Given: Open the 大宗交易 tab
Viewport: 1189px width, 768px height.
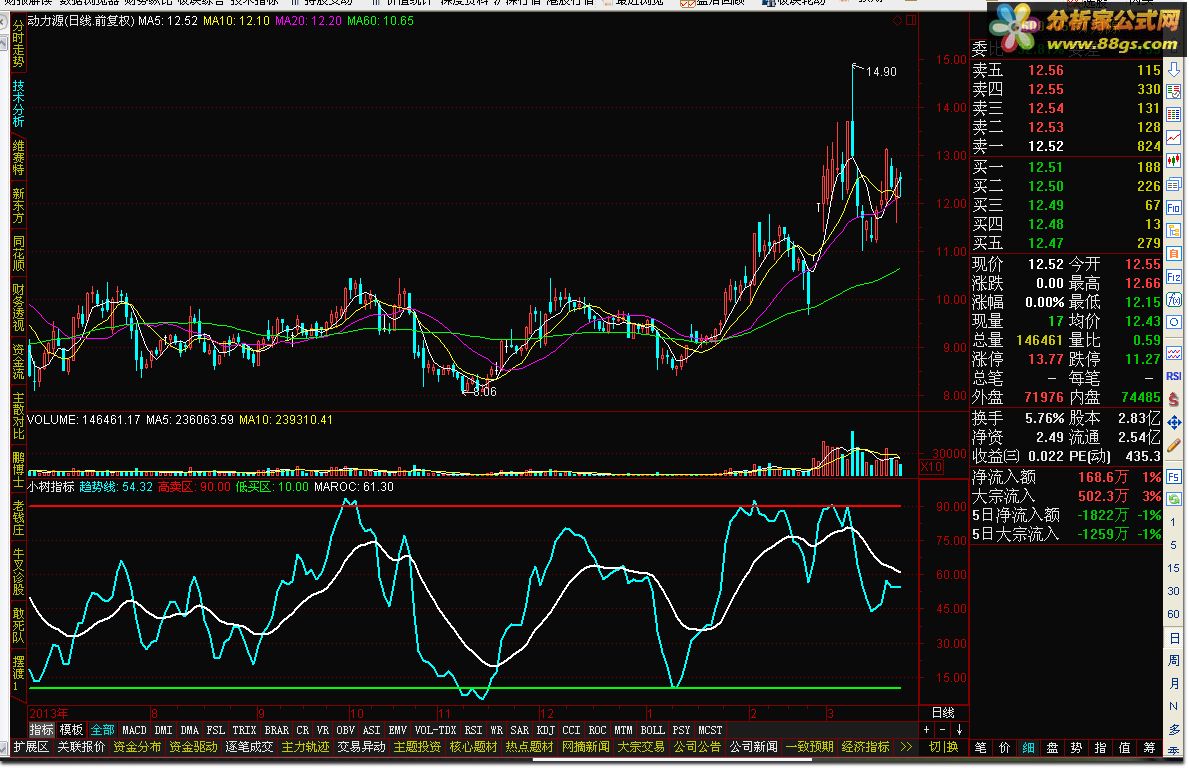Looking at the screenshot, I should coord(642,747).
